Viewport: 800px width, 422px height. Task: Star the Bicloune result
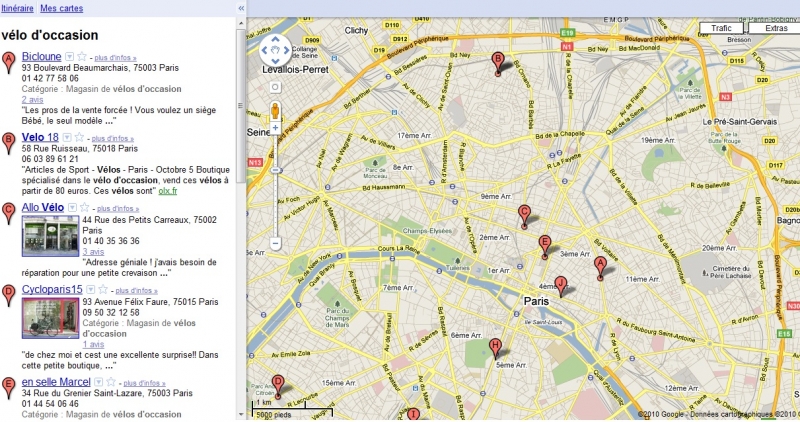click(81, 57)
